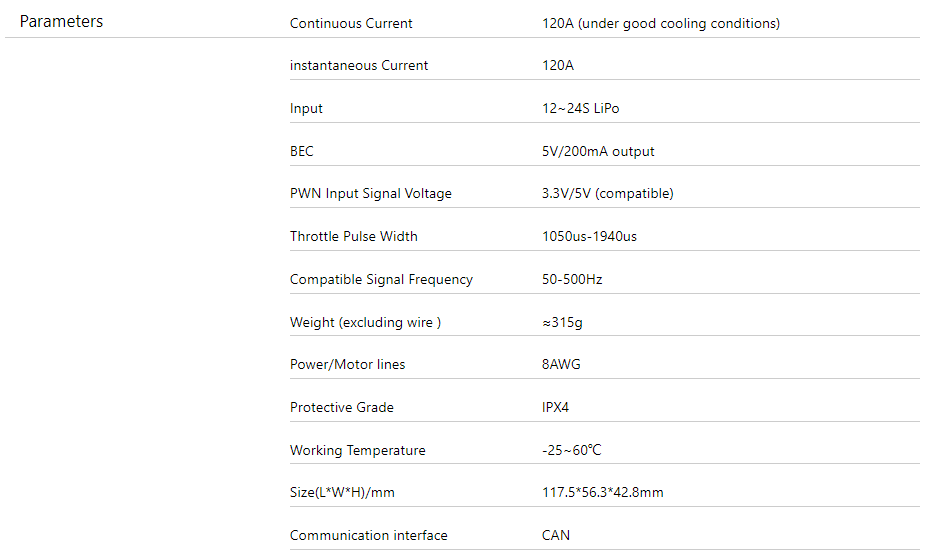
Task: Click the 3.3V/5V (compatible) value
Action: (x=608, y=194)
